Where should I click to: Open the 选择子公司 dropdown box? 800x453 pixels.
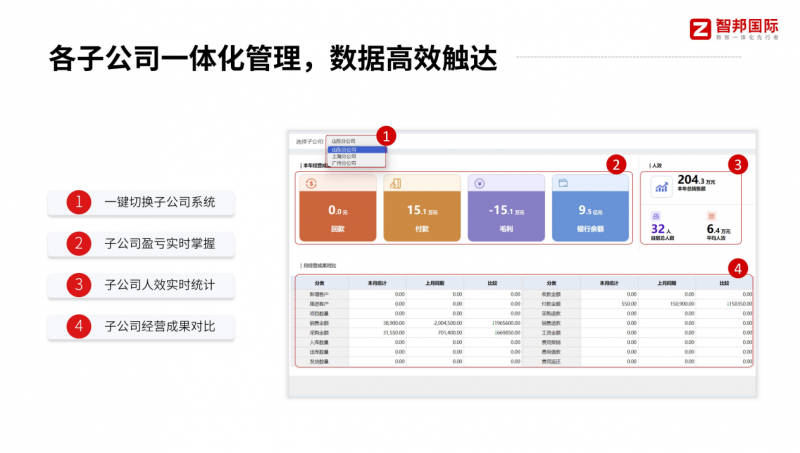tap(355, 141)
